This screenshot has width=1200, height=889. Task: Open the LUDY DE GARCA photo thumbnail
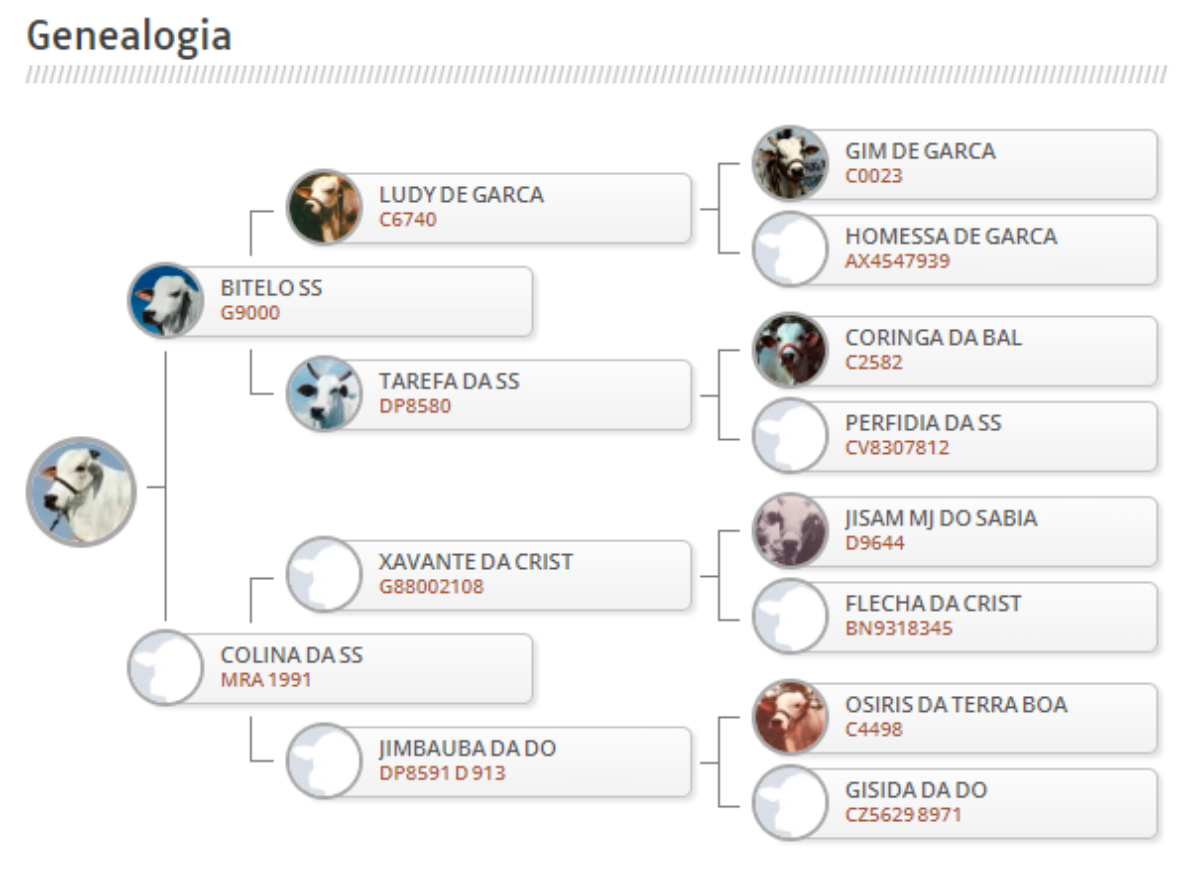(324, 208)
